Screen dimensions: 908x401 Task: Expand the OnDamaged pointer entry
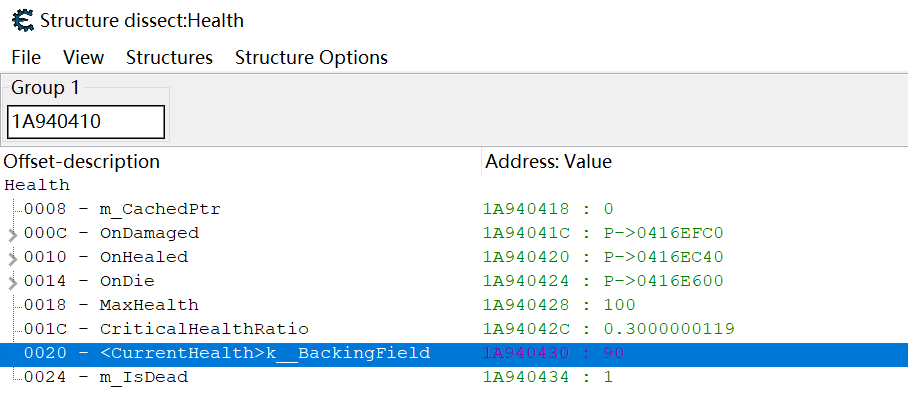(12, 234)
